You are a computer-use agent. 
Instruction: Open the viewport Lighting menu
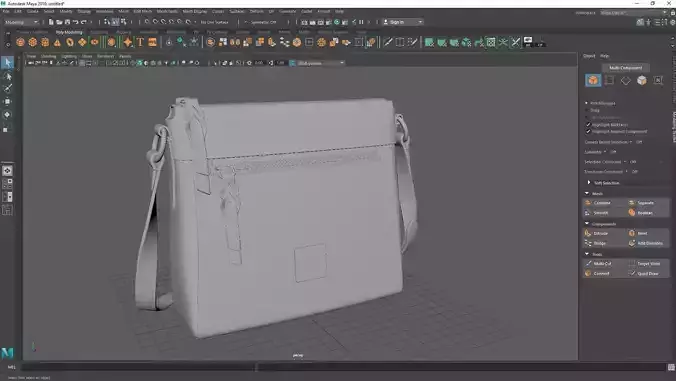point(69,56)
